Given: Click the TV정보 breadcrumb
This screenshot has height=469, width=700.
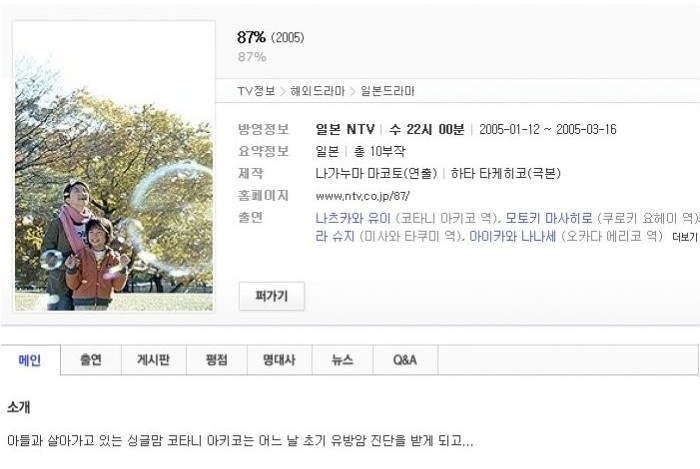Looking at the screenshot, I should [x=256, y=91].
